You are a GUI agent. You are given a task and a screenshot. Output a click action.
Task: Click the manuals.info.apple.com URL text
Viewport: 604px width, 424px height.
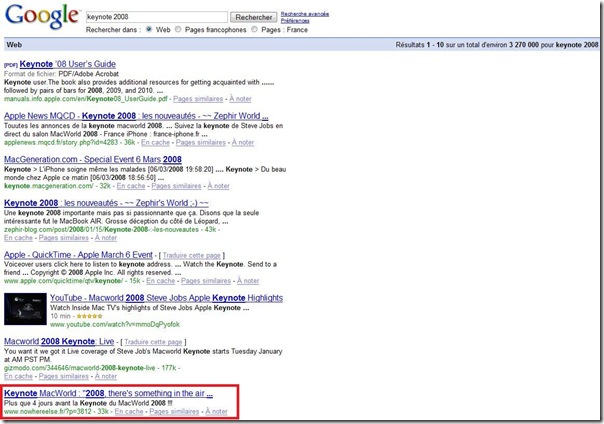click(86, 99)
